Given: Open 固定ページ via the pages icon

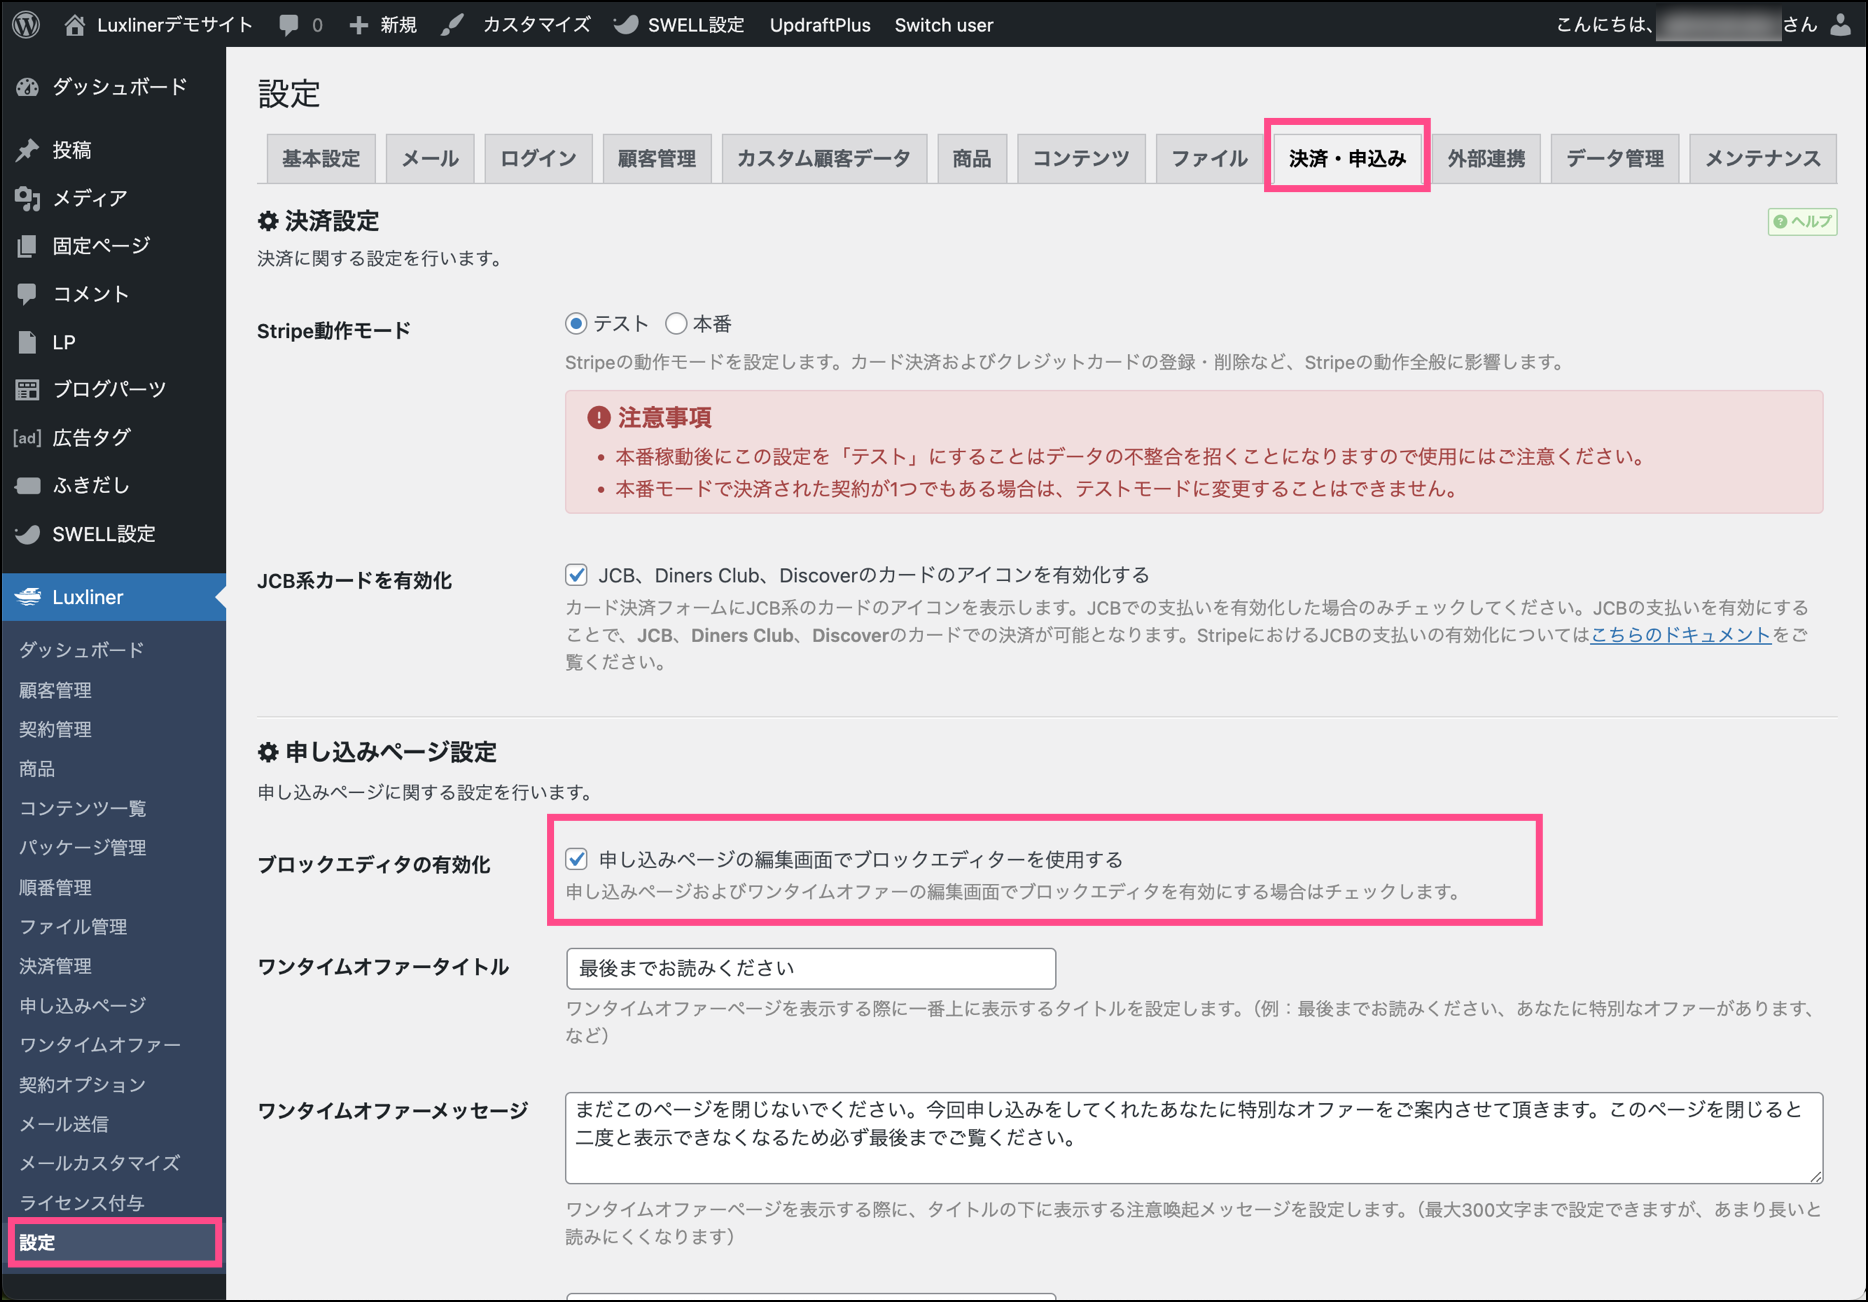Looking at the screenshot, I should click(27, 246).
